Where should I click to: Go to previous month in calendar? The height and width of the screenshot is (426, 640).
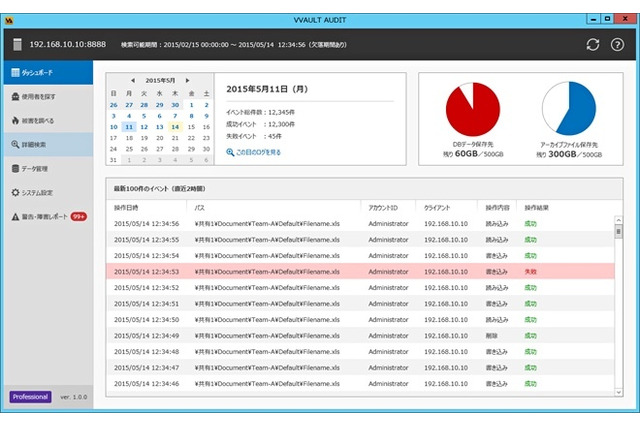132,80
